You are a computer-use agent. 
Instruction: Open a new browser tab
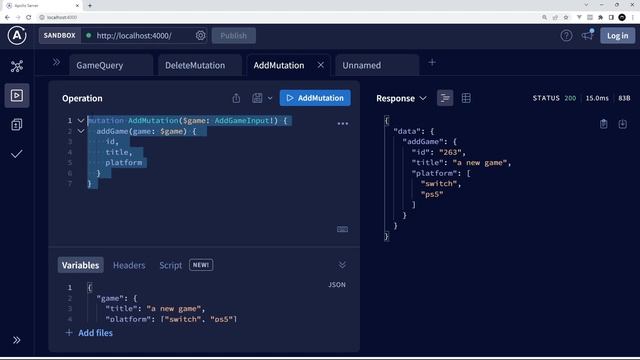(90, 5)
